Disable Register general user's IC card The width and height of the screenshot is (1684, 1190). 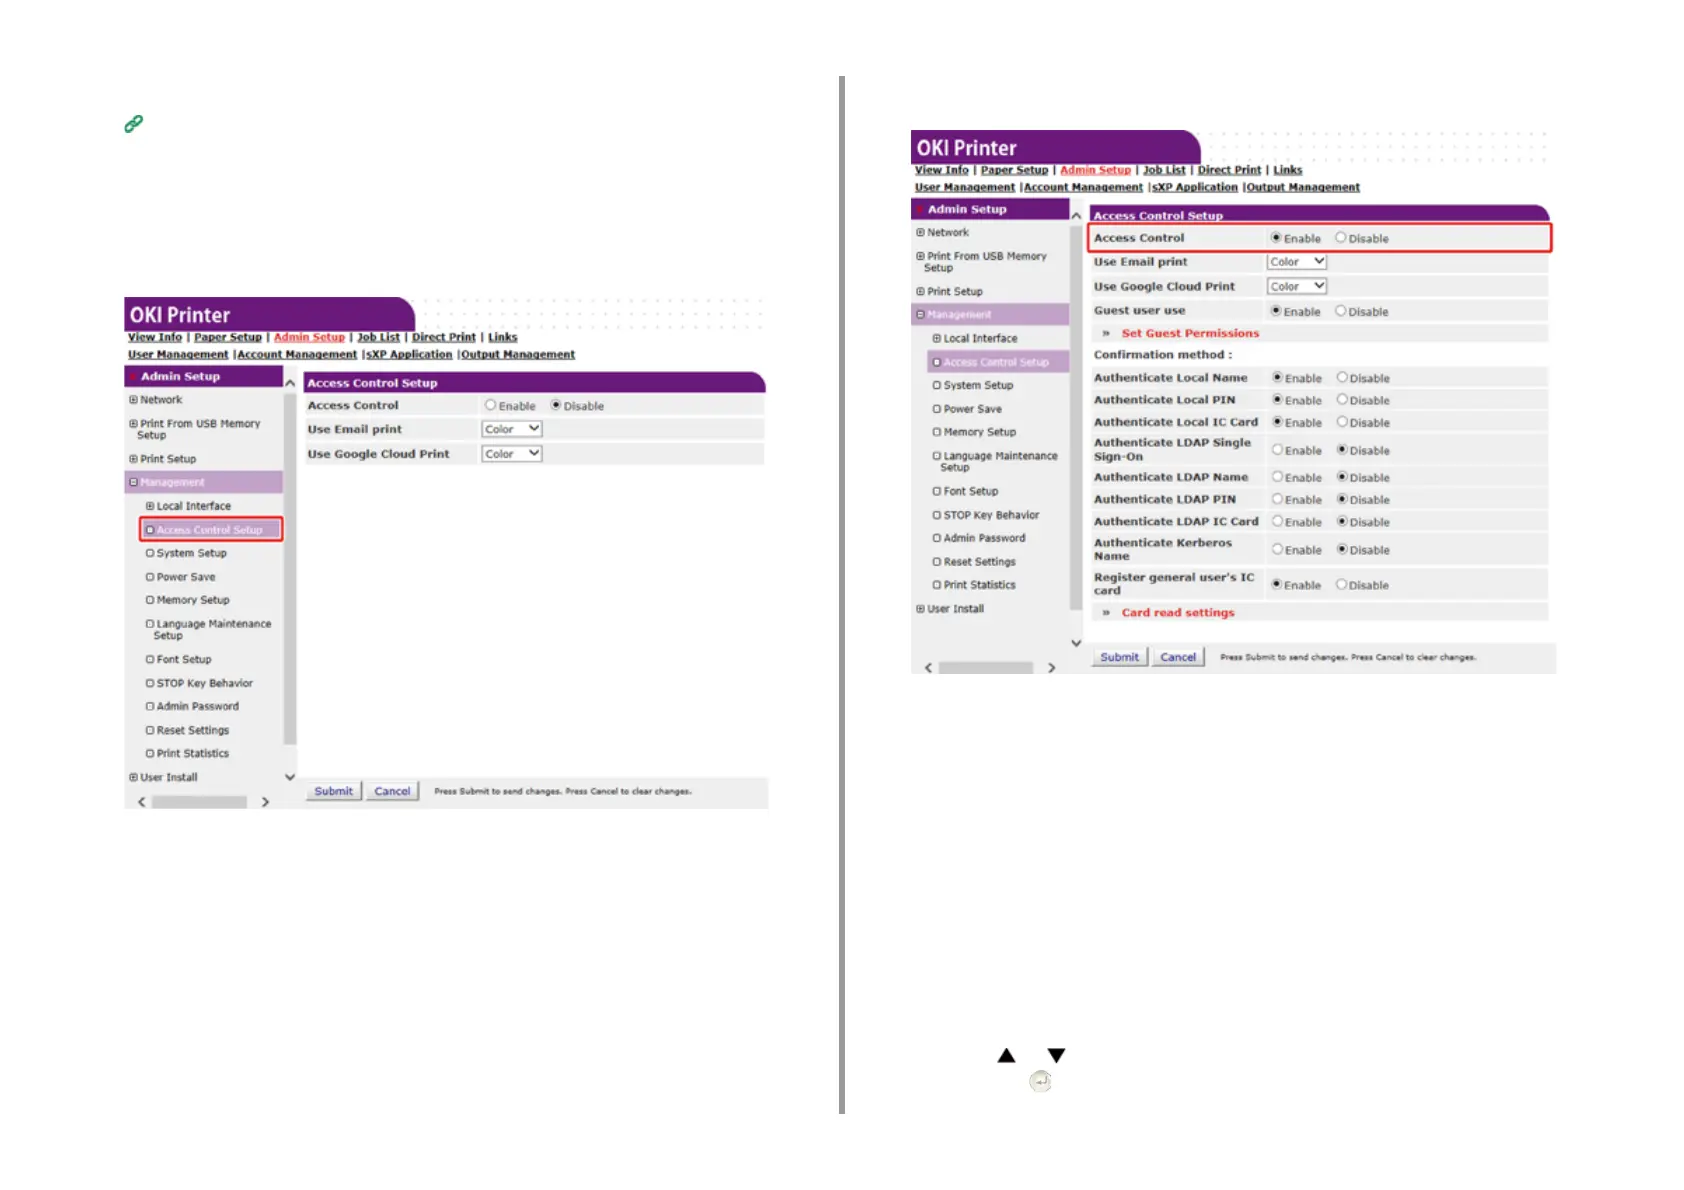(1341, 584)
